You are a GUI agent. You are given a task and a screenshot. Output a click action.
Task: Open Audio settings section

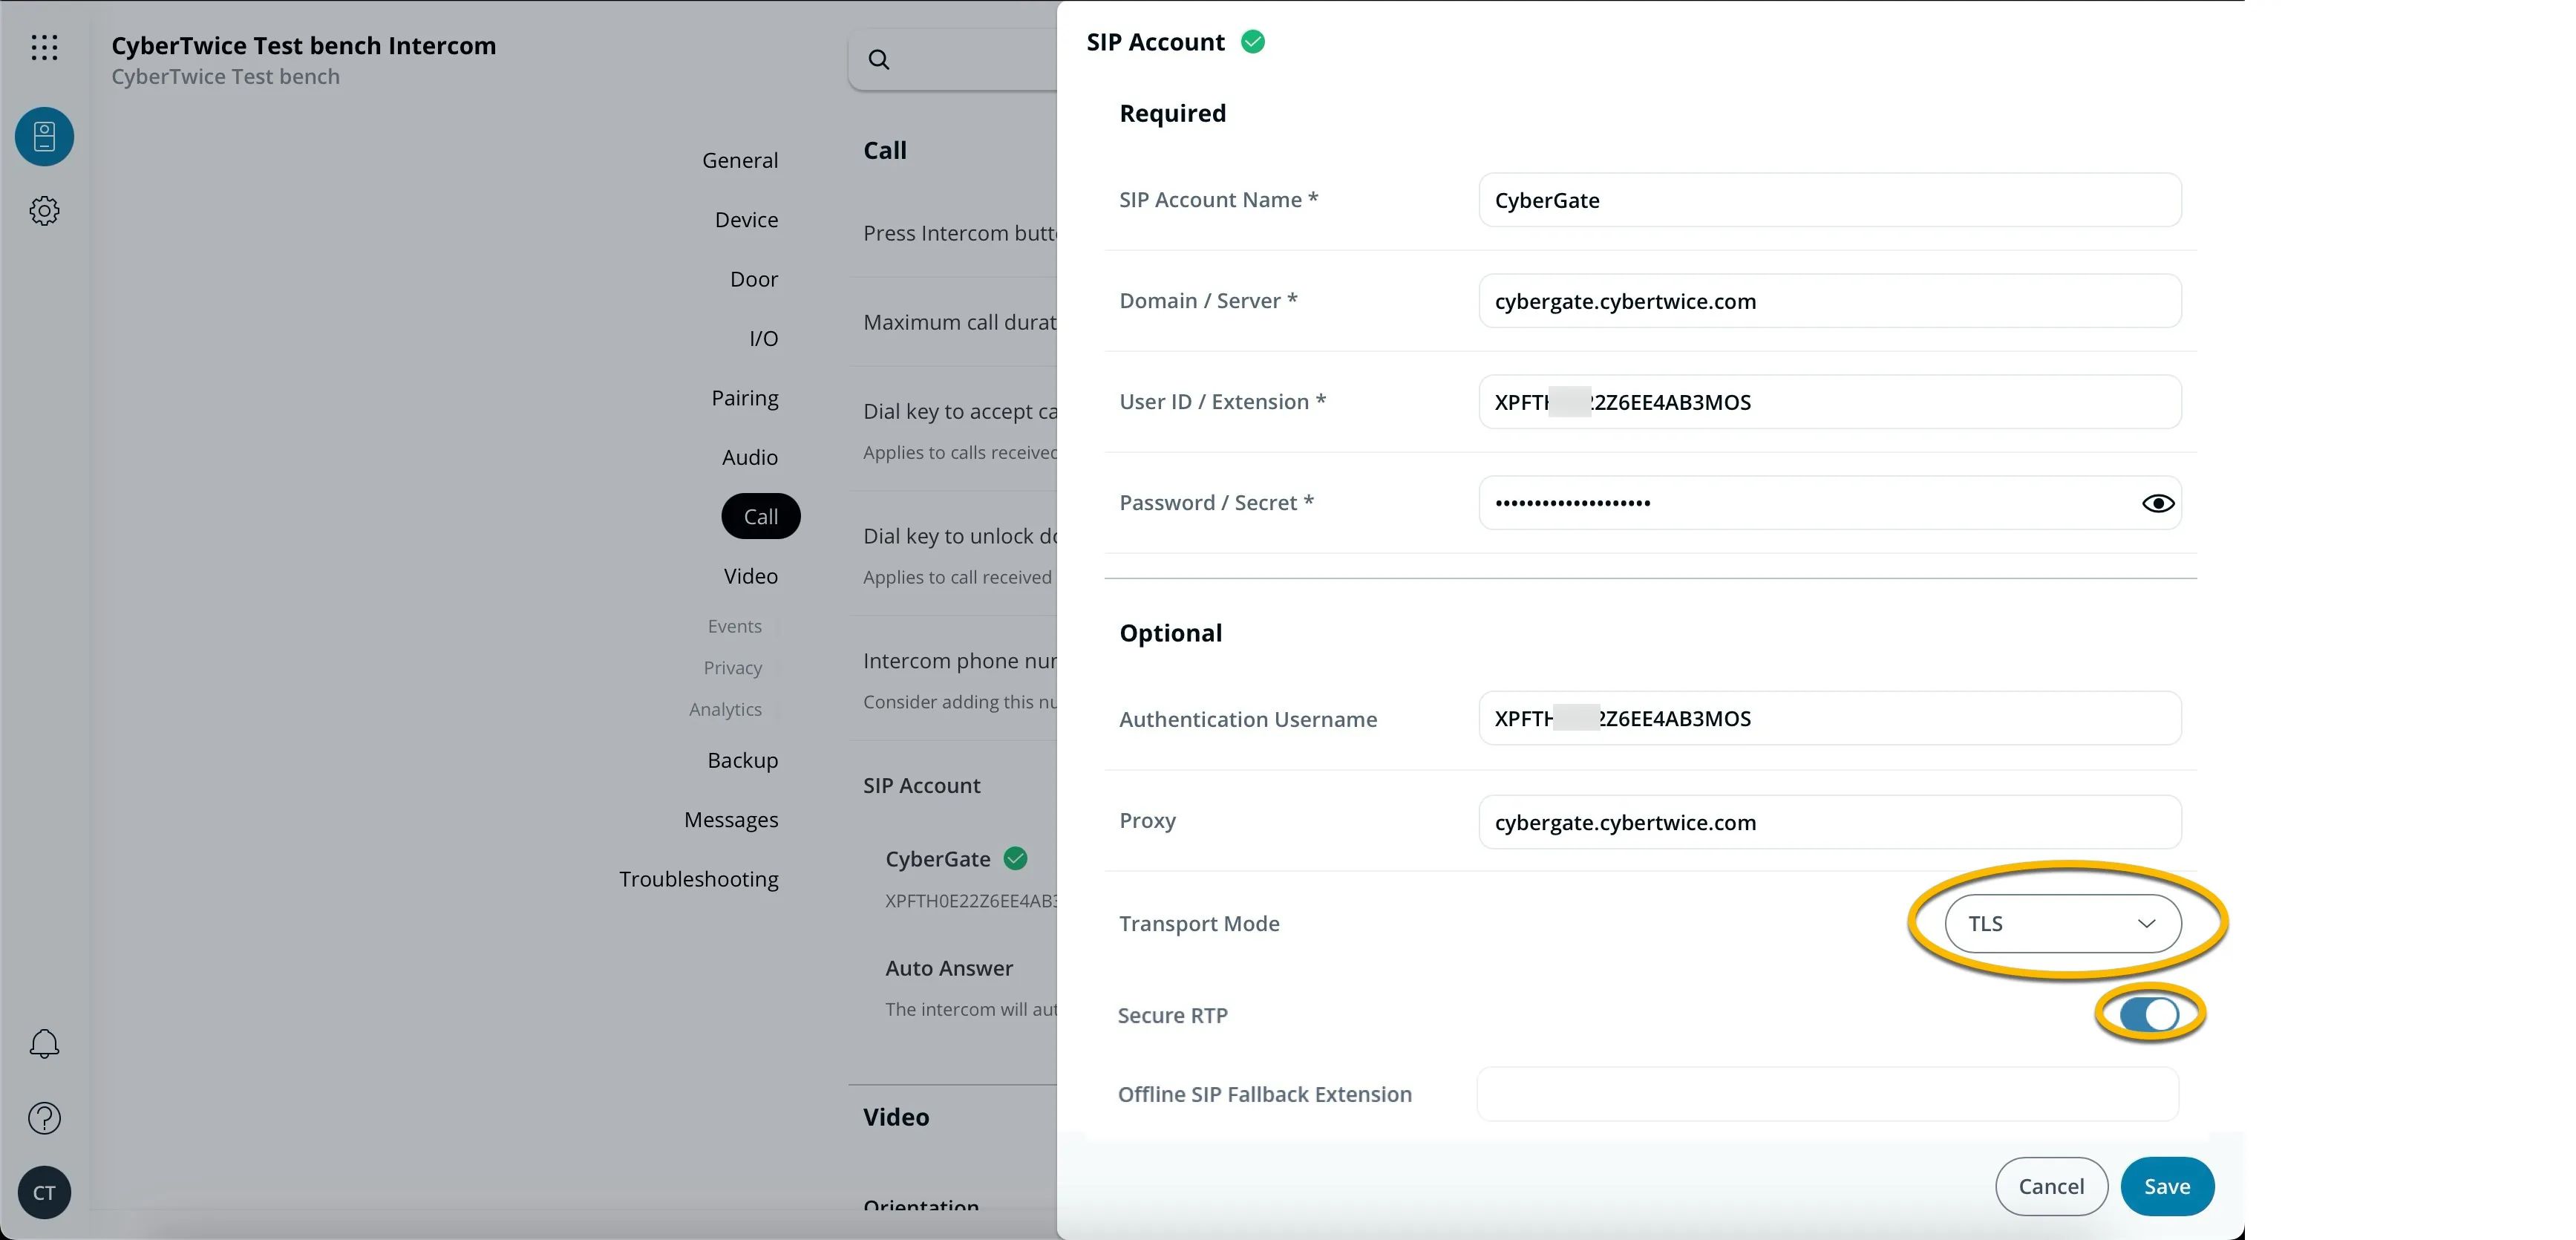750,457
